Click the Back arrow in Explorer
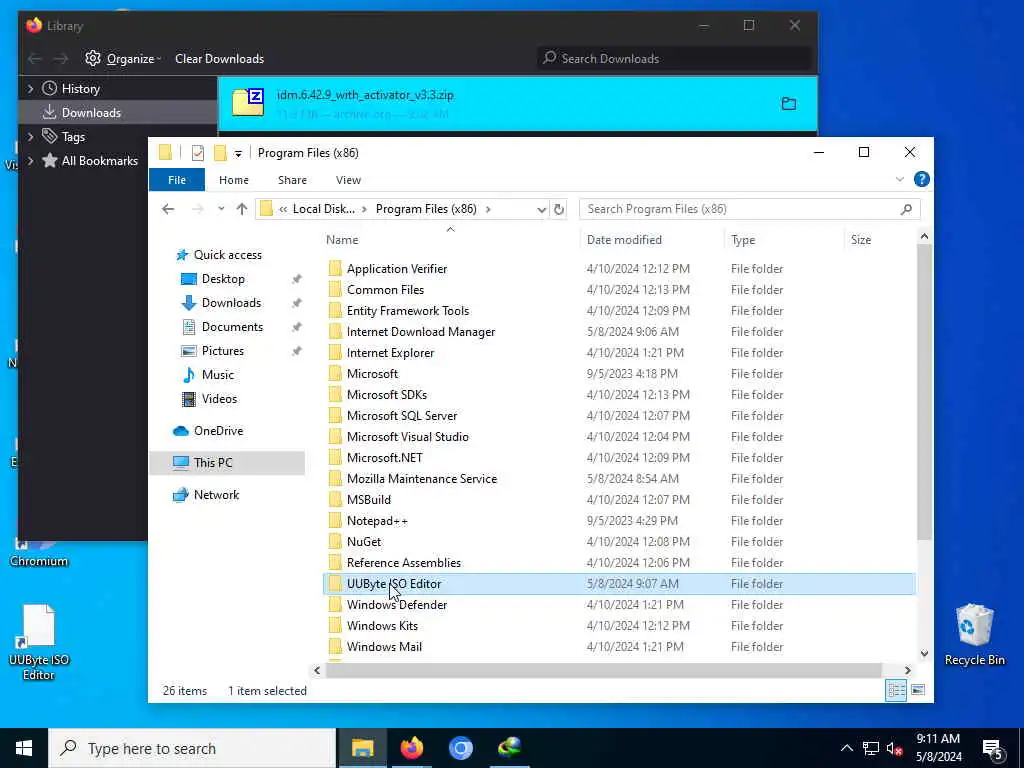This screenshot has width=1024, height=768. point(168,209)
